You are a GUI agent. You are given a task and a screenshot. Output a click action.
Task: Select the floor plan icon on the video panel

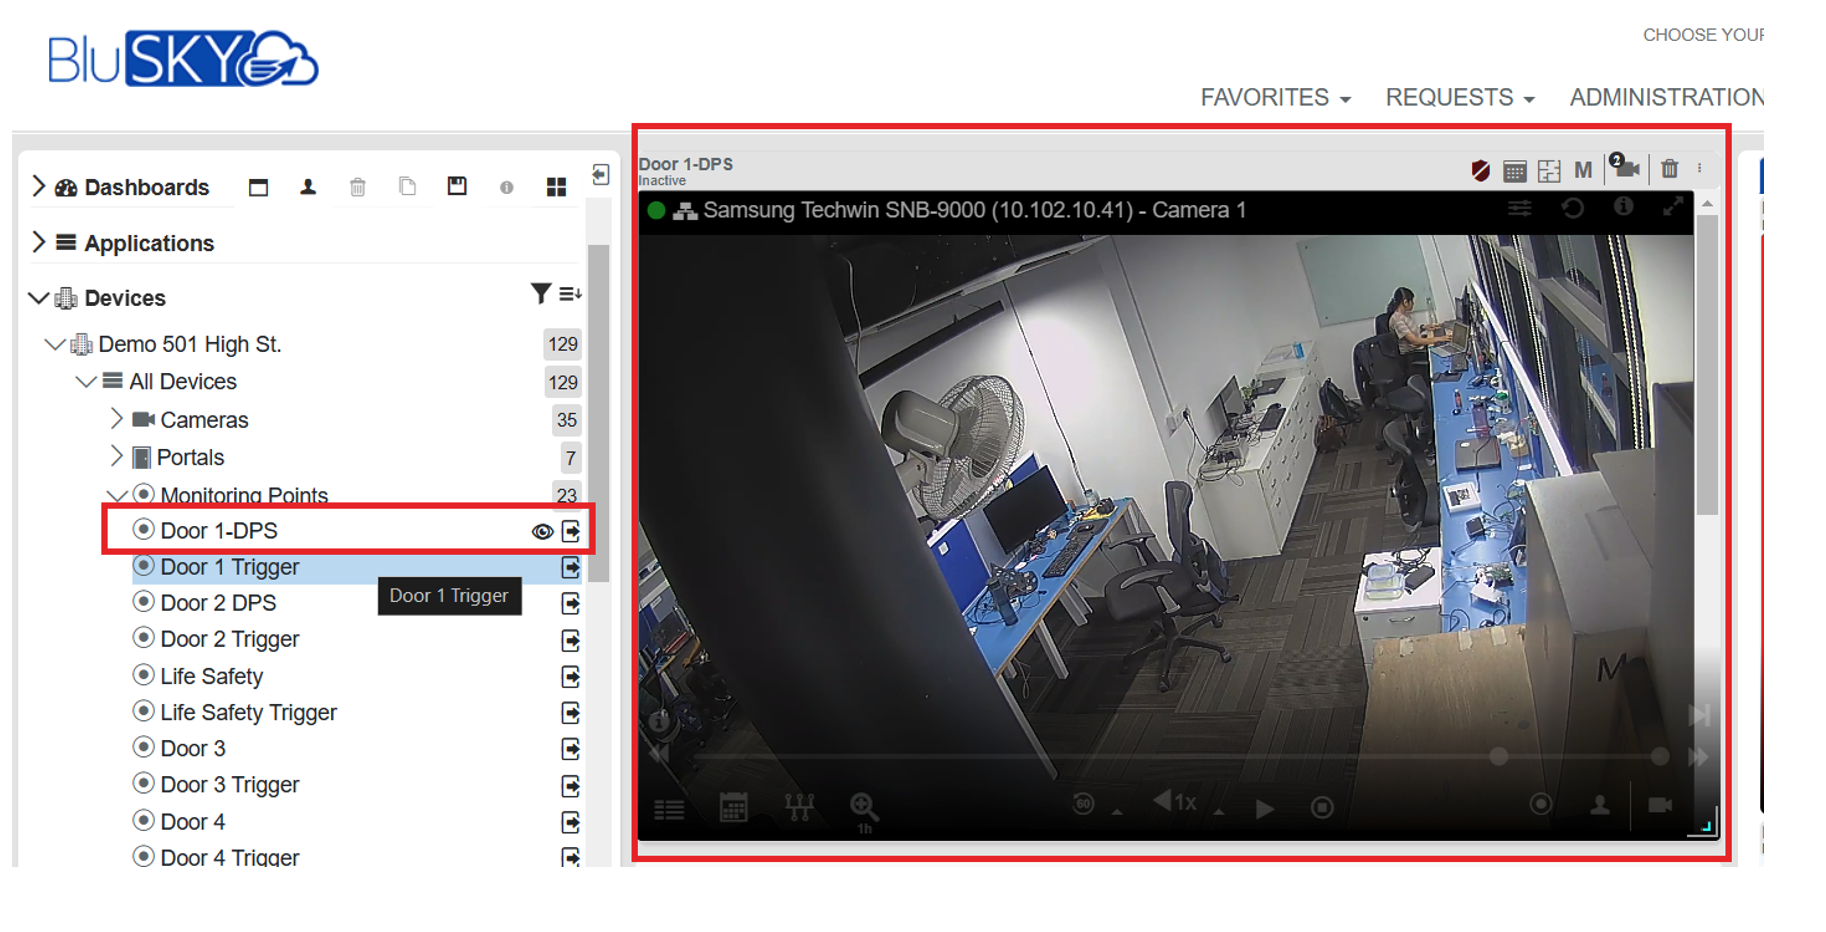[x=1548, y=170]
